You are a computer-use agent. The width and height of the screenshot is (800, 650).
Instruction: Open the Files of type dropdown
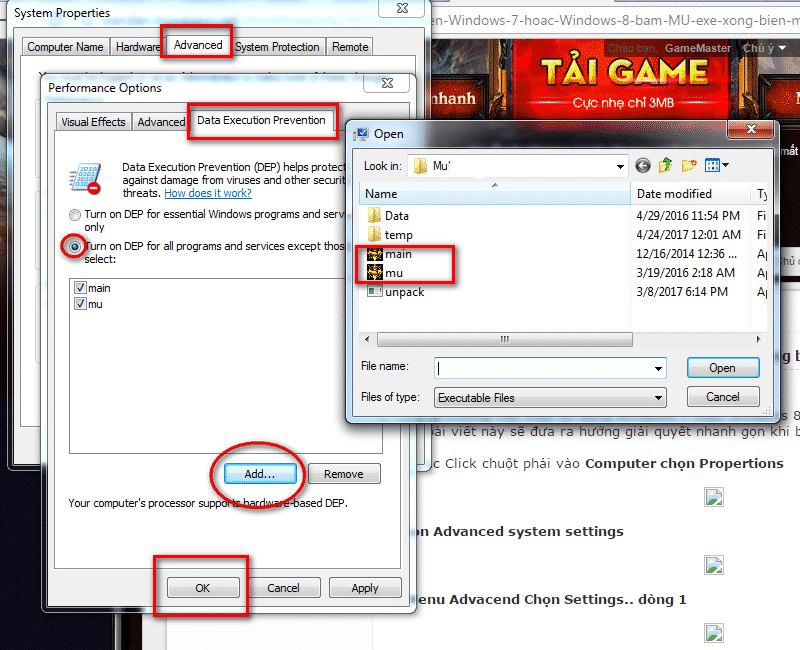pyautogui.click(x=656, y=397)
